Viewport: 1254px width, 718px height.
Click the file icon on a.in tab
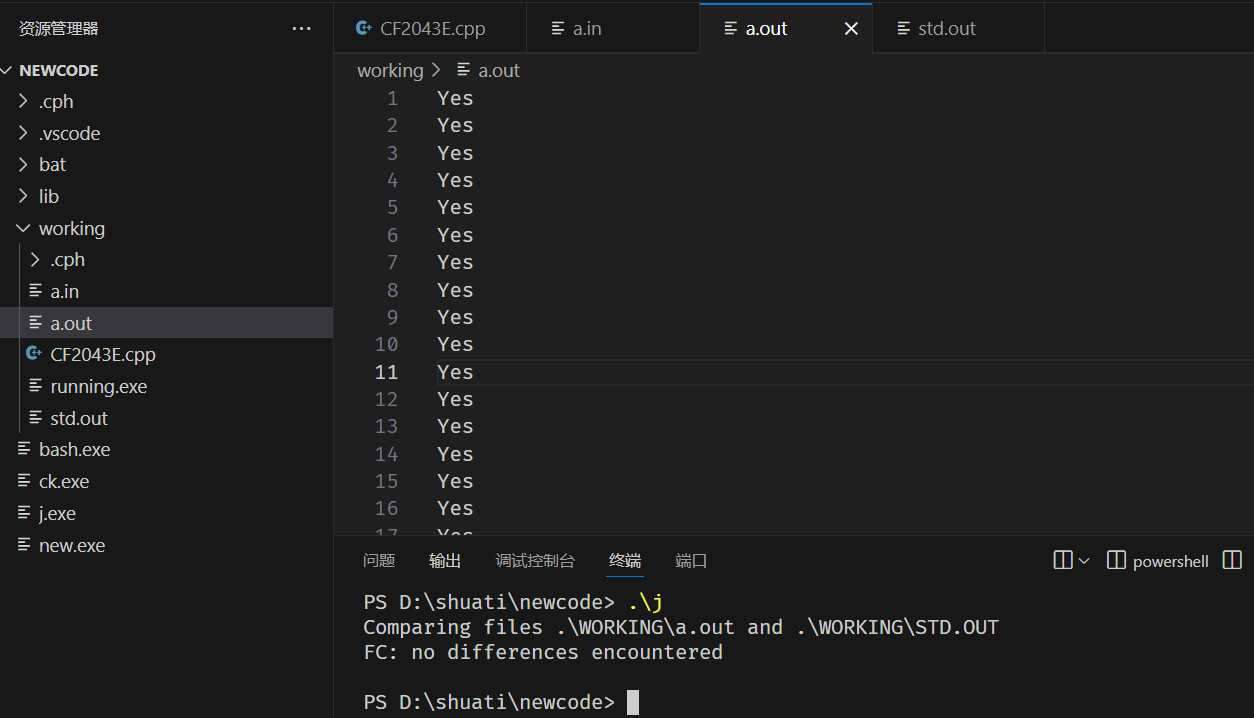(x=558, y=28)
